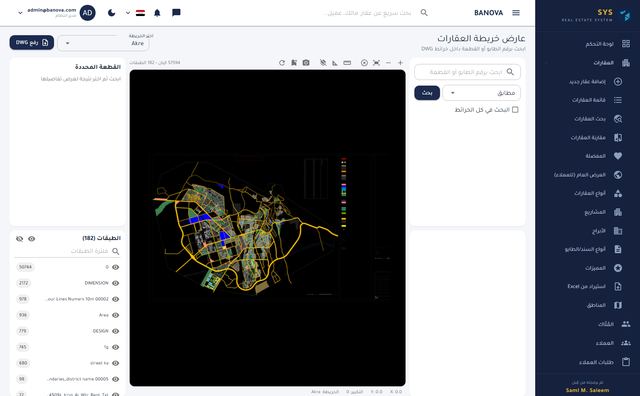Open the document/tabu types sidebar item
This screenshot has width=640, height=396.
(593, 249)
